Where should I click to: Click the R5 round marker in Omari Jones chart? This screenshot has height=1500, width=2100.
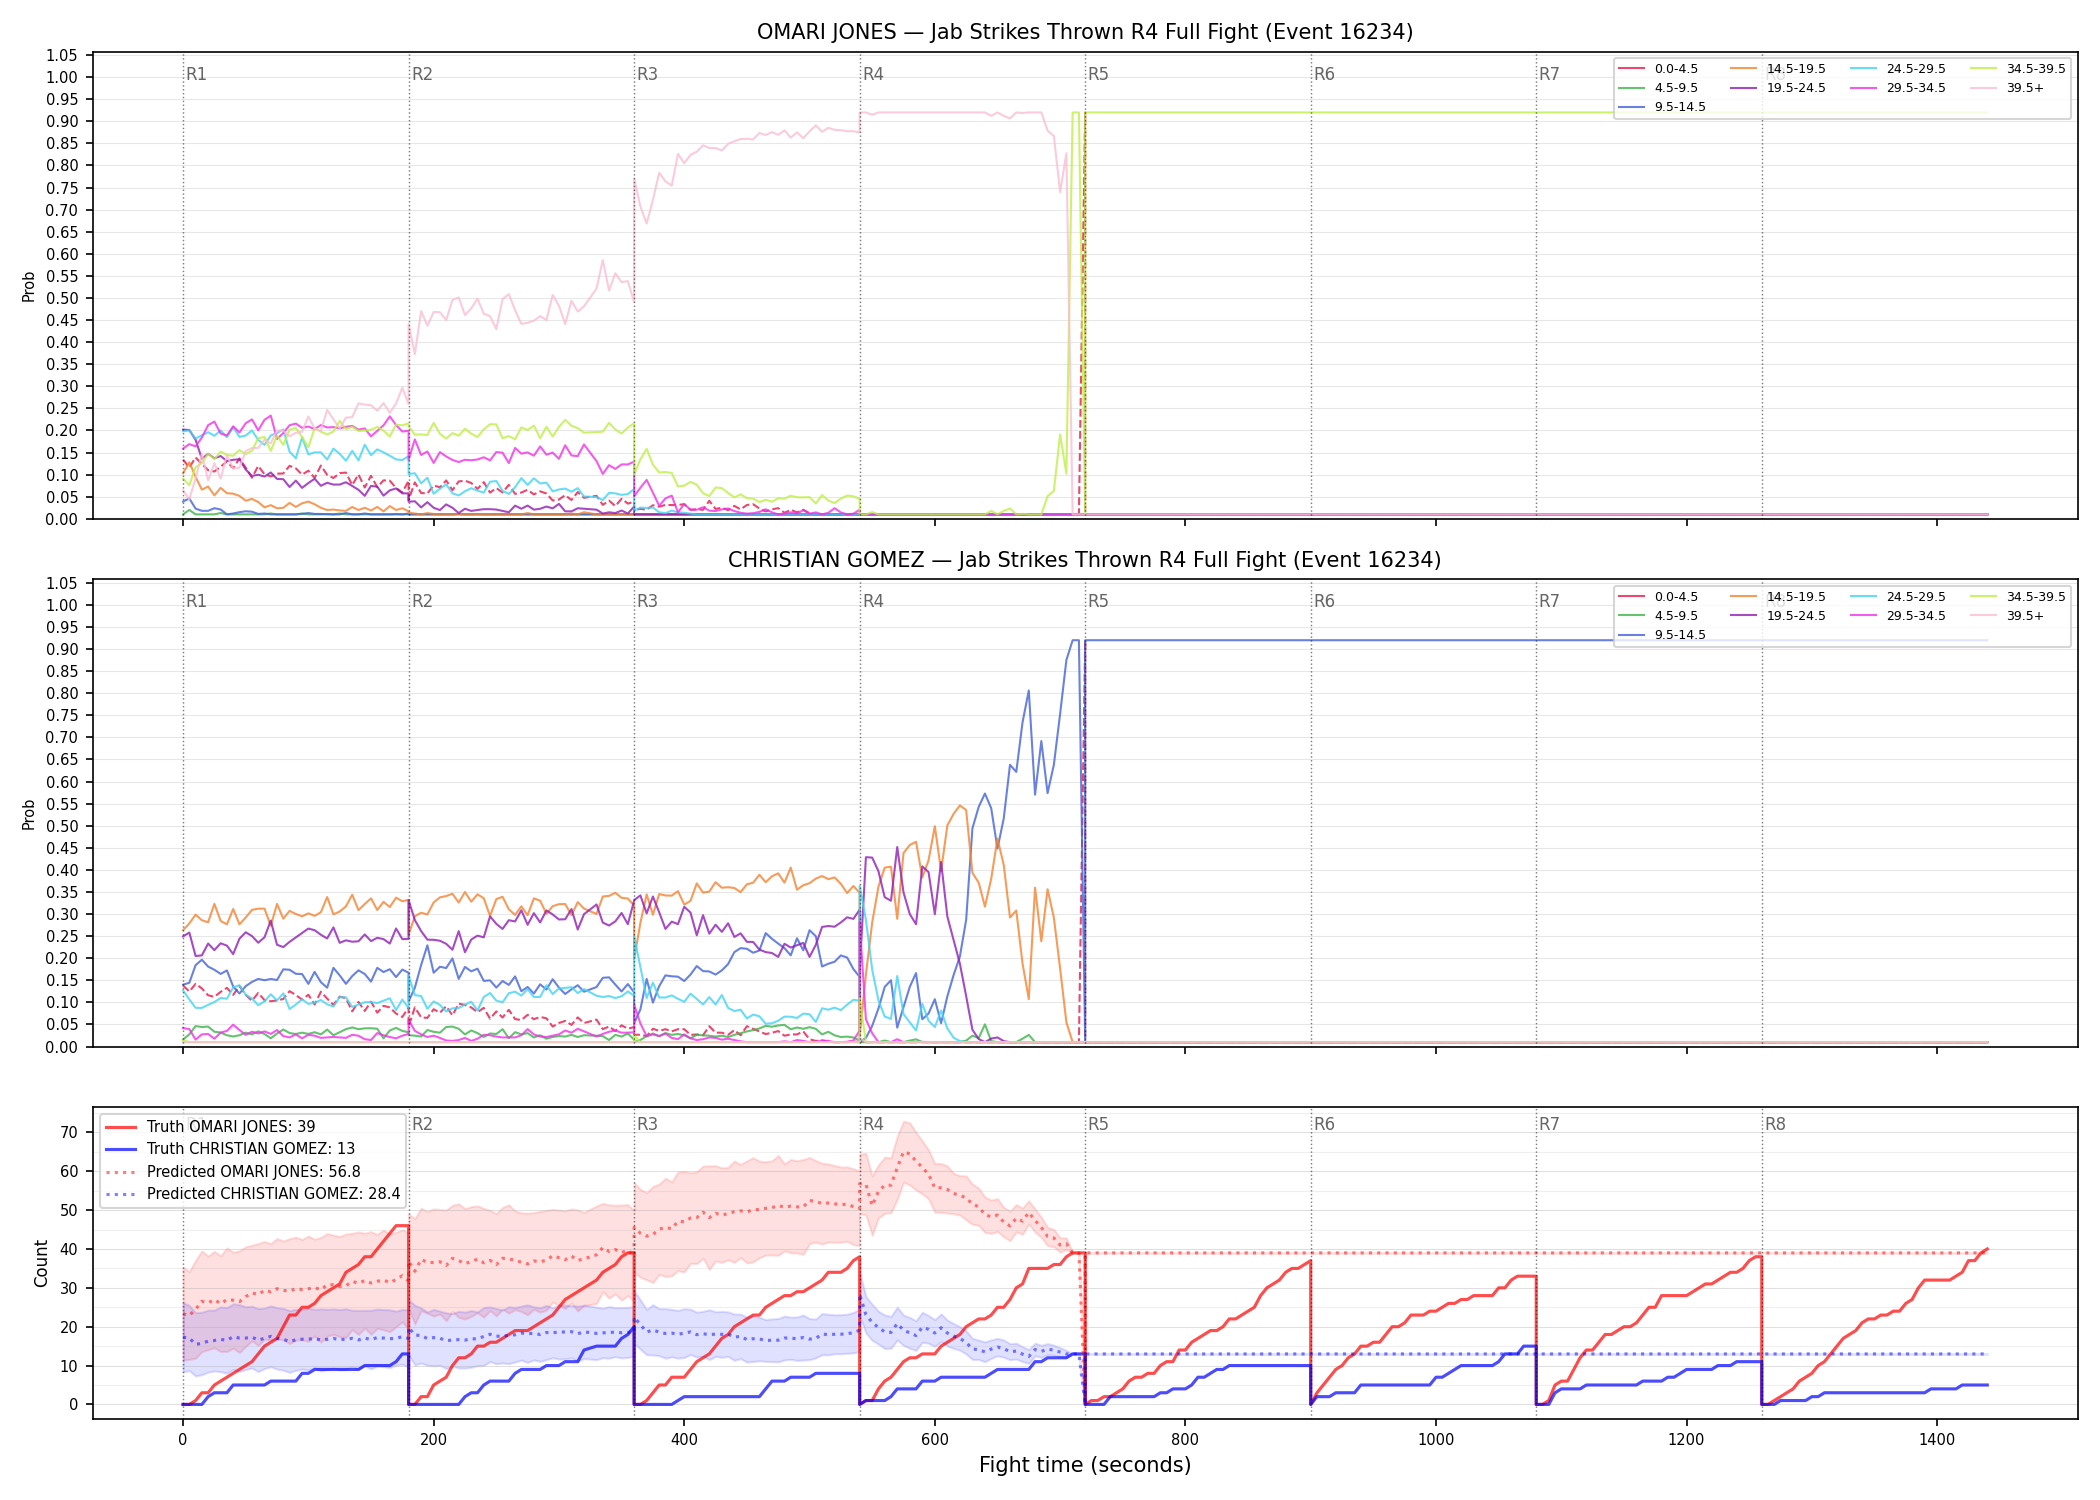click(1098, 74)
